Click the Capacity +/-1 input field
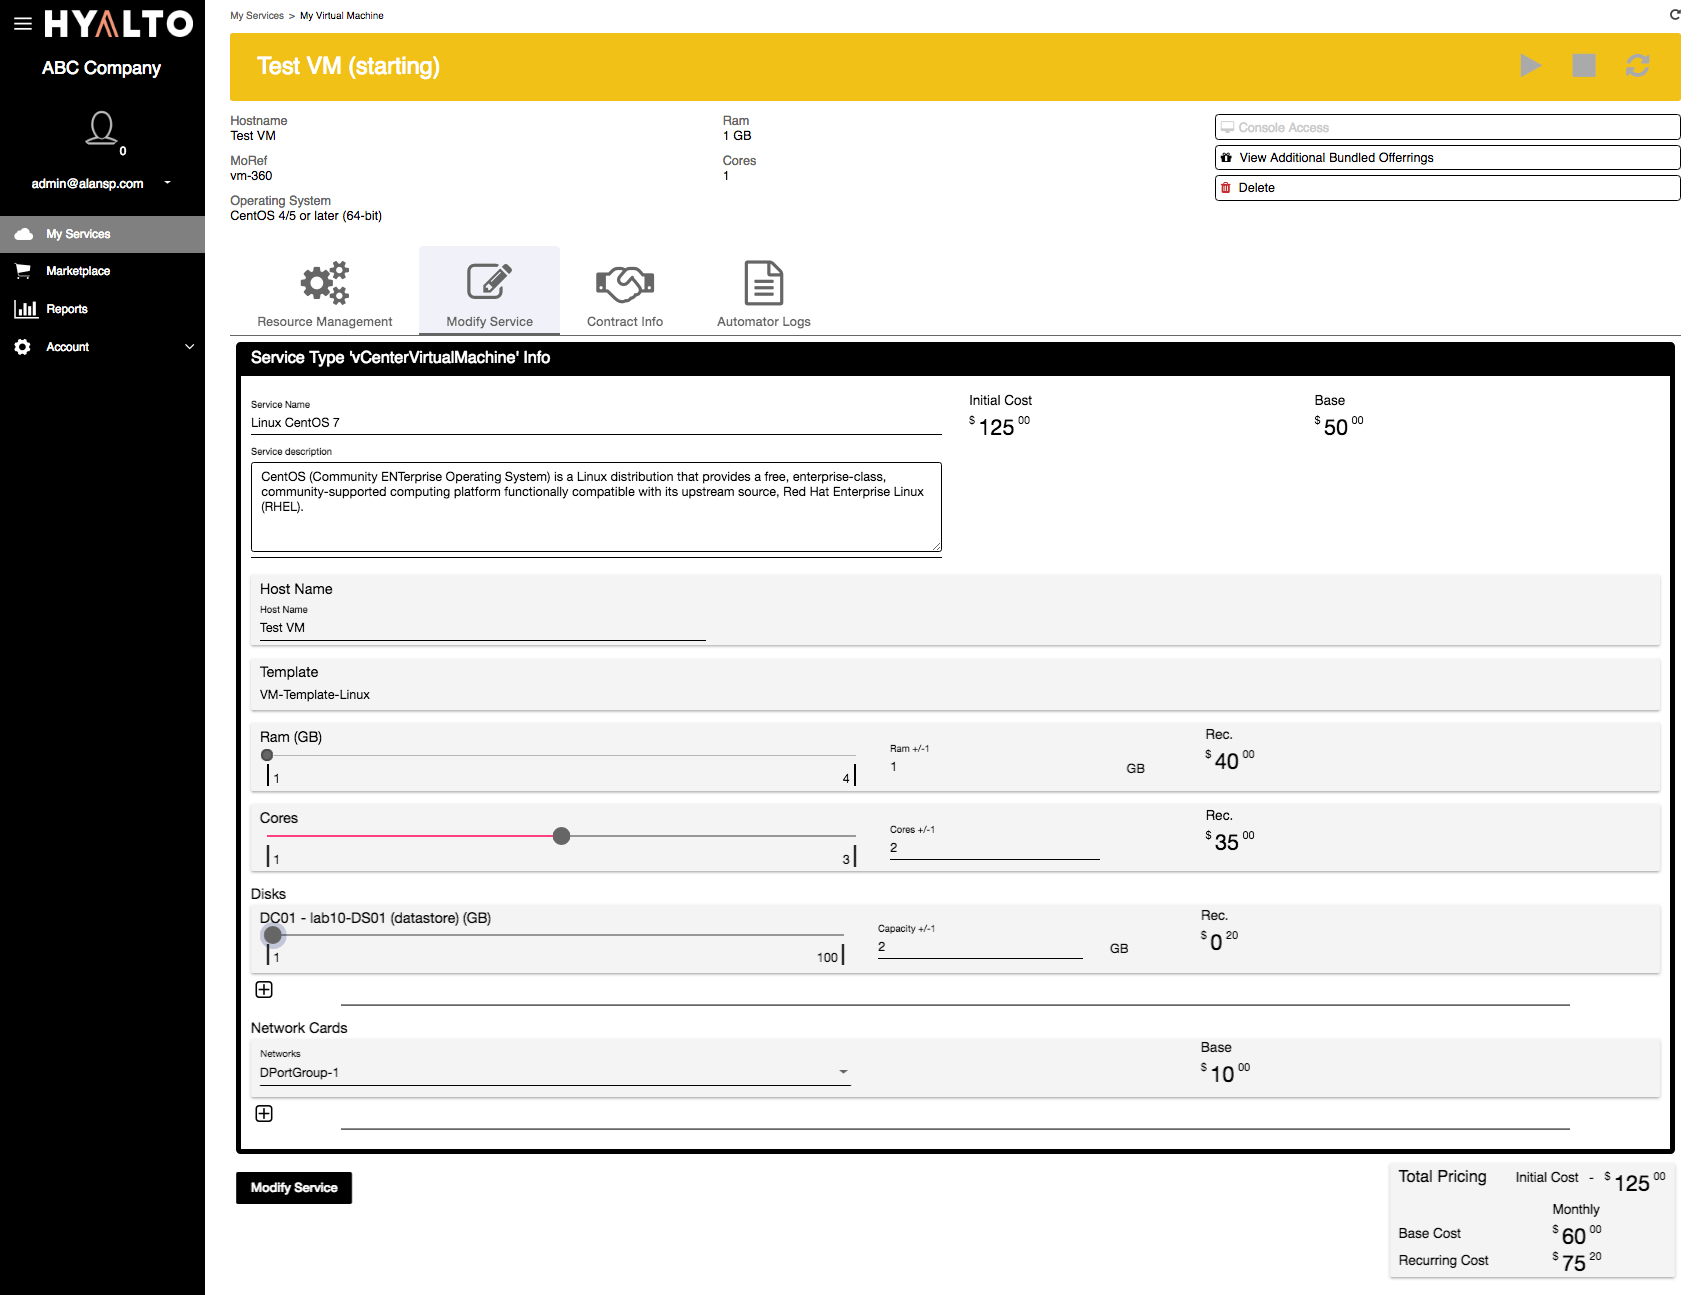This screenshot has height=1295, width=1697. tap(980, 947)
